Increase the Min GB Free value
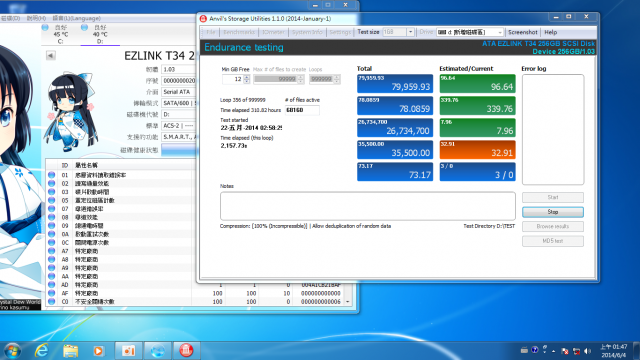 point(247,77)
